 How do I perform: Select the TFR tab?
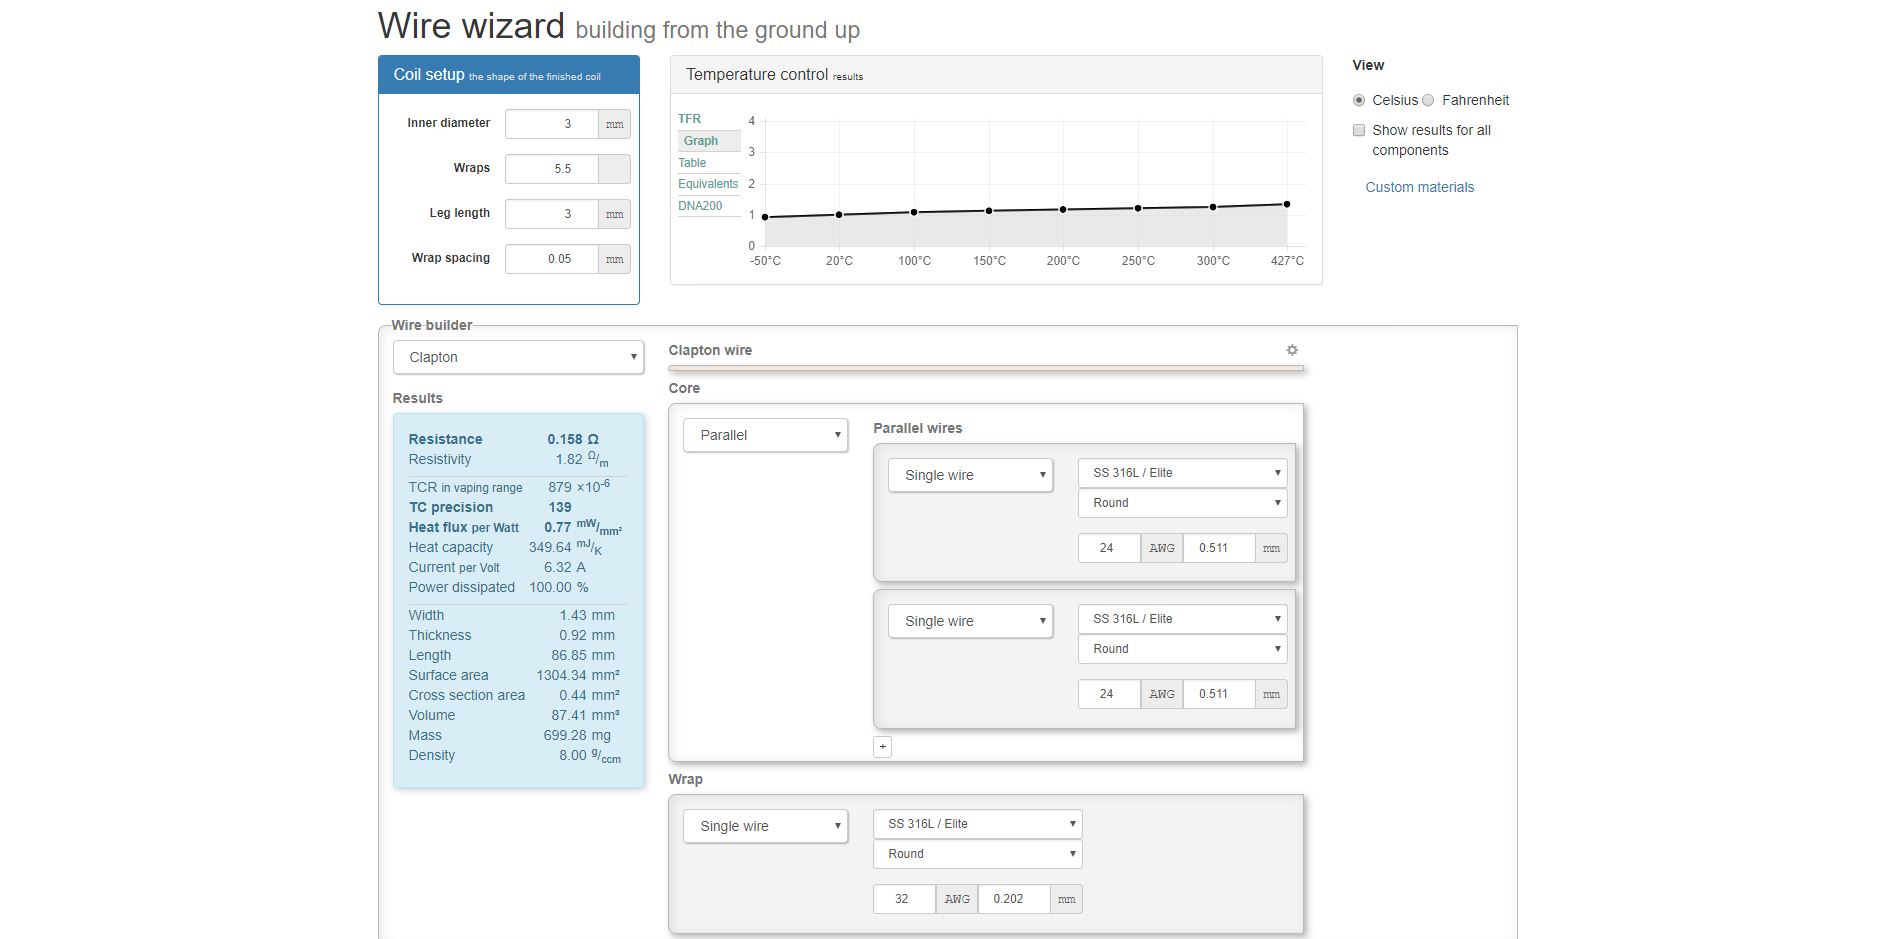(689, 119)
